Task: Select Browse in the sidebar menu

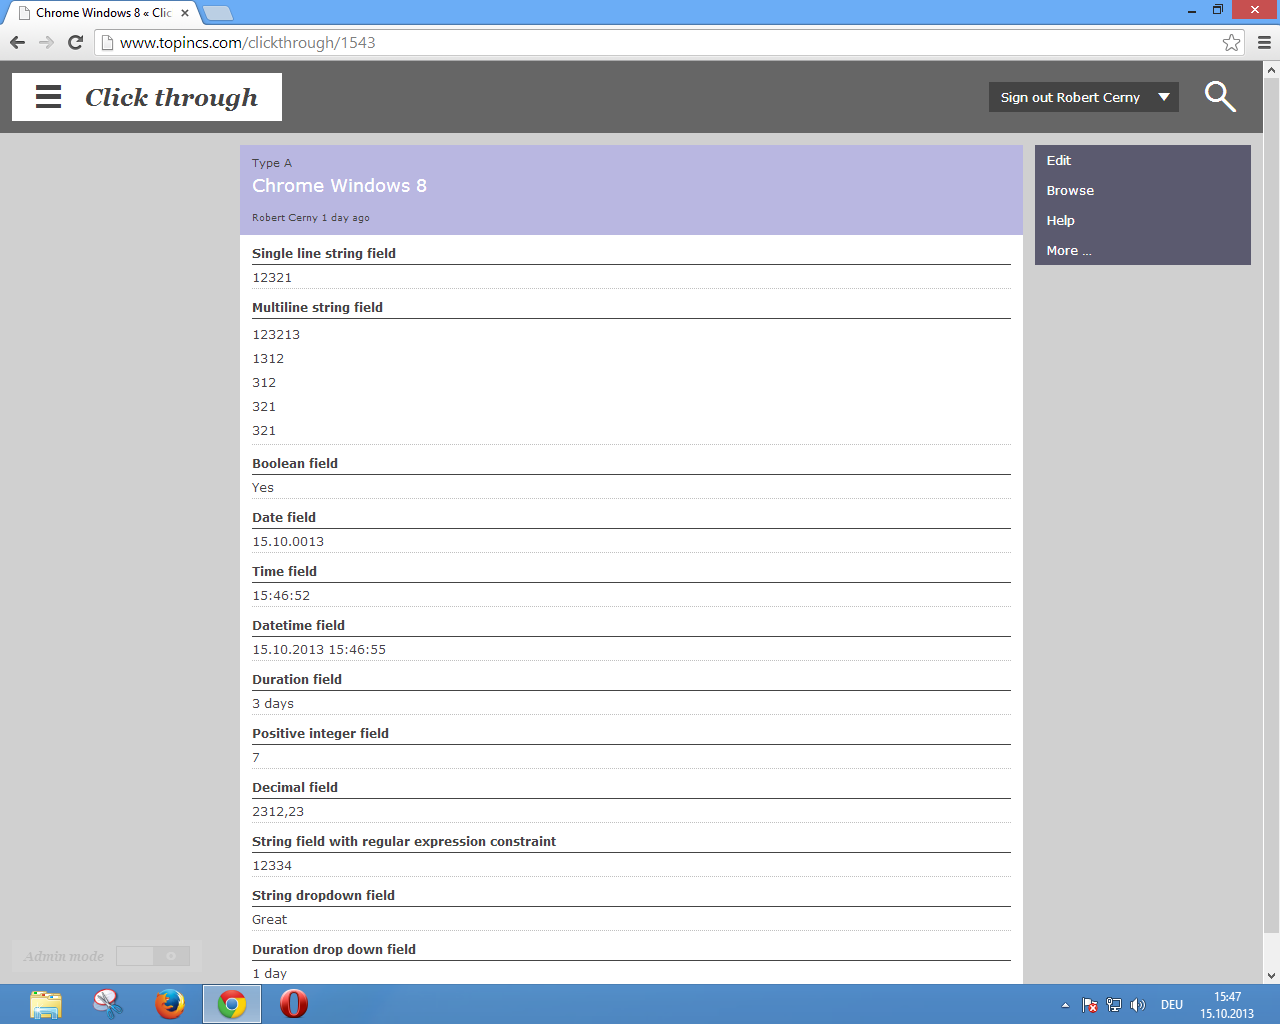Action: click(1070, 191)
